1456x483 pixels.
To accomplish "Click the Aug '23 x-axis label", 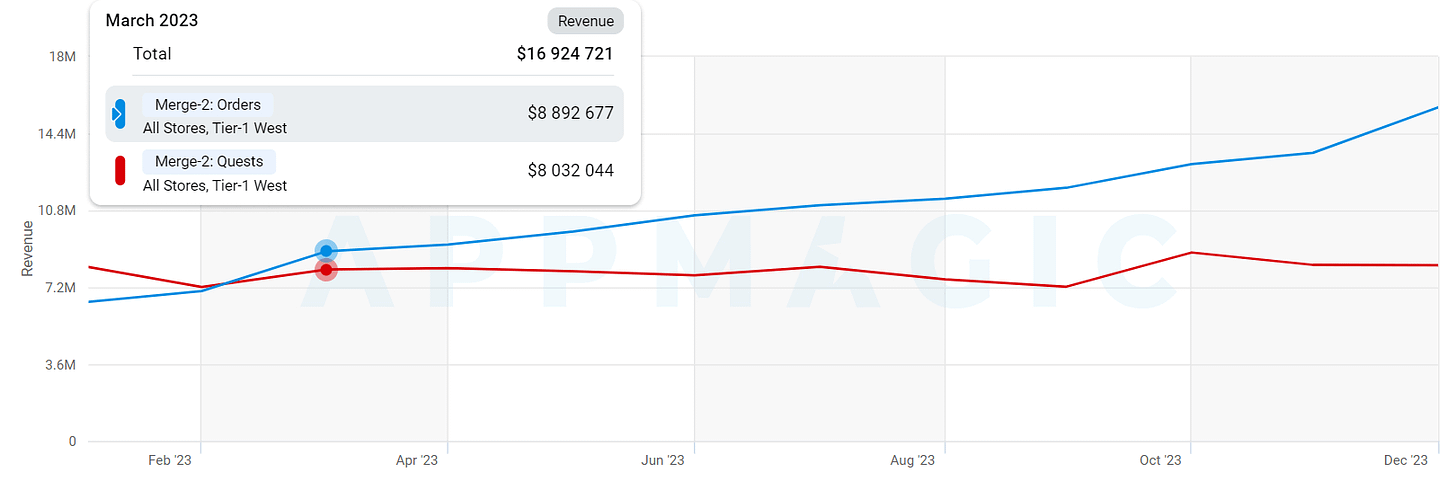I will click(912, 461).
